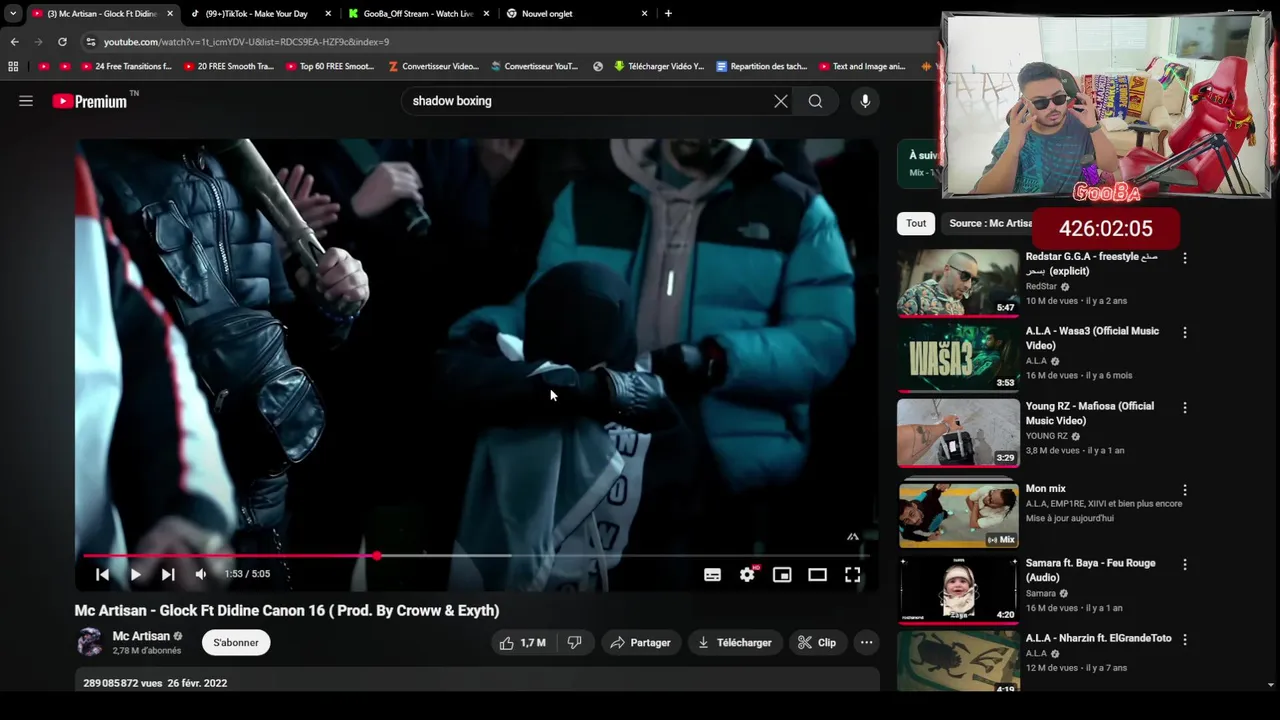1280x720 pixels.
Task: Subscribe with the S'abonner button
Action: (x=236, y=643)
